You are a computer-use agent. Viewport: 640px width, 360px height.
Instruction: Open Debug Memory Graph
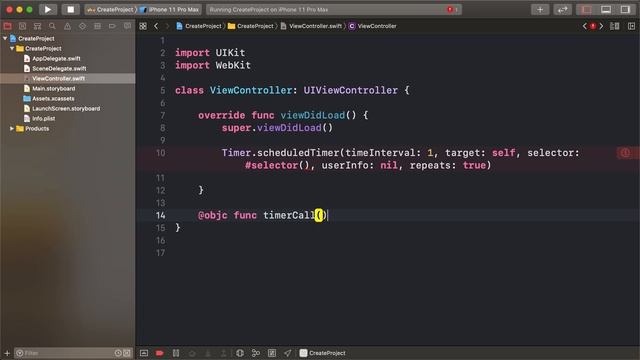pyautogui.click(x=256, y=353)
